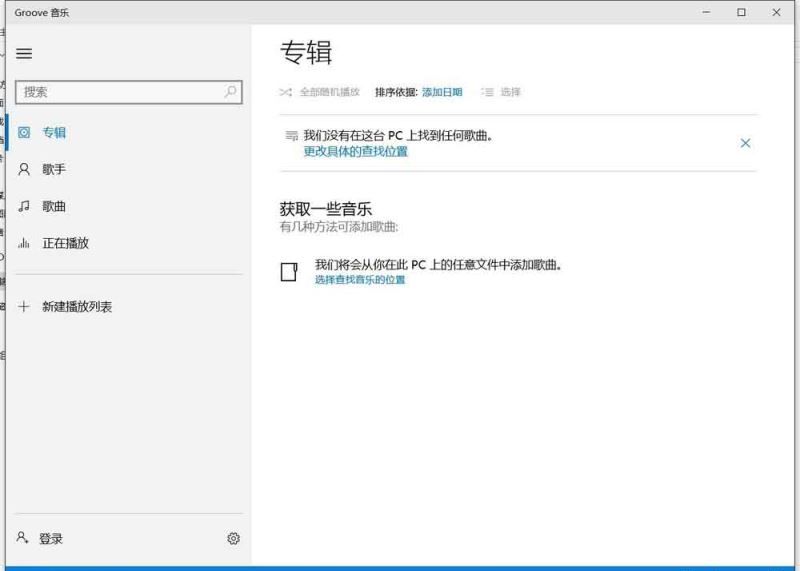
Task: Open the 选择查找音乐的位置 link
Action: [360, 280]
